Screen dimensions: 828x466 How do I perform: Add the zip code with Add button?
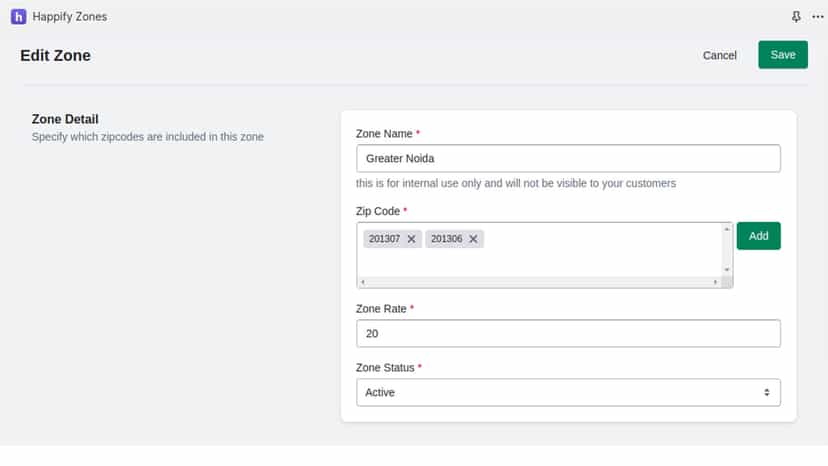click(758, 236)
